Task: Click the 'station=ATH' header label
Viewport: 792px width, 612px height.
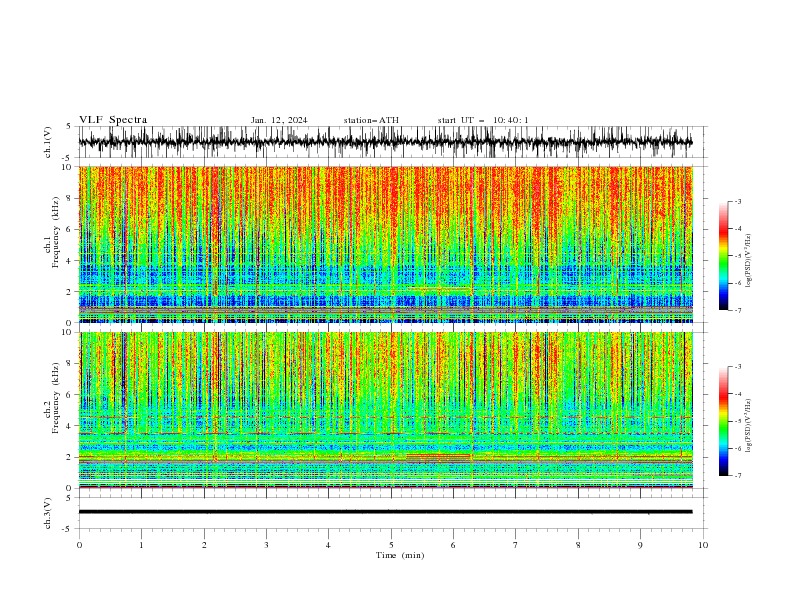Action: (371, 120)
